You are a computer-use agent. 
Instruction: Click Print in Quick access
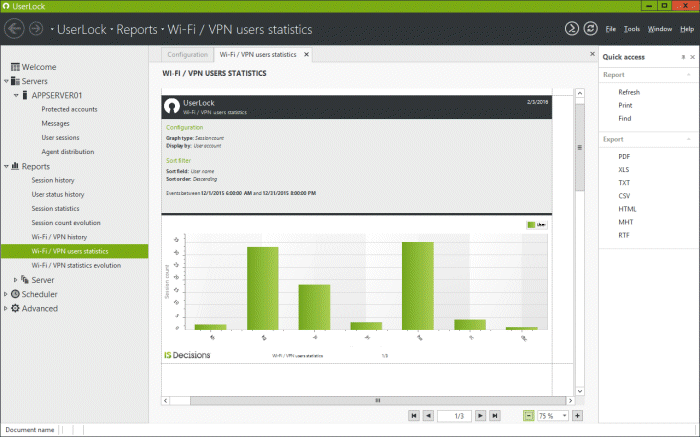tap(625, 105)
